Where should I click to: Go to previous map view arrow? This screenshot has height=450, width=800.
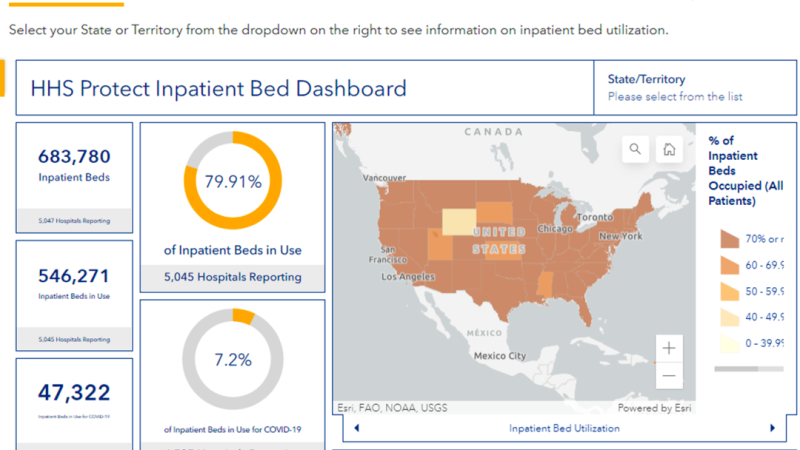coord(357,428)
